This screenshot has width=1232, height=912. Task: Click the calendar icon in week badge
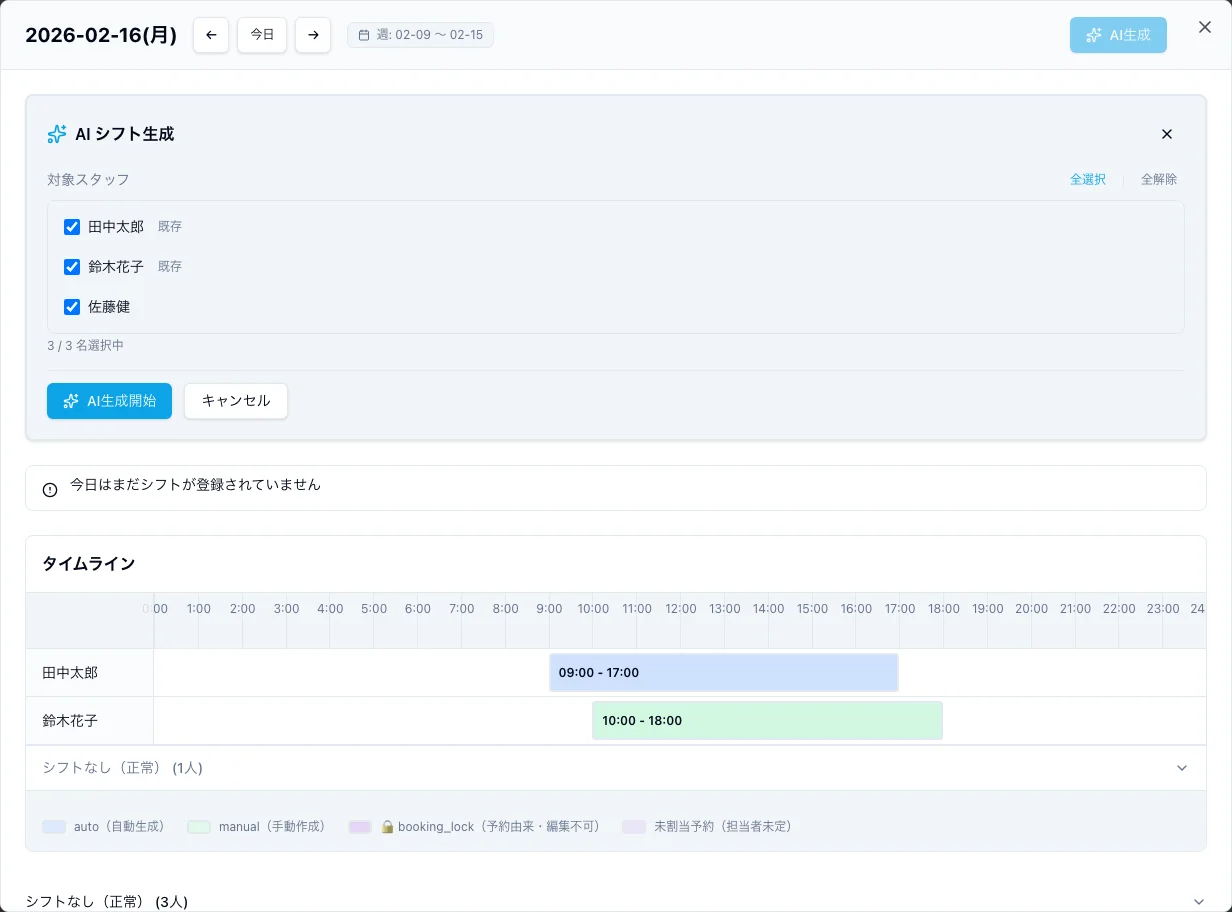pos(364,35)
